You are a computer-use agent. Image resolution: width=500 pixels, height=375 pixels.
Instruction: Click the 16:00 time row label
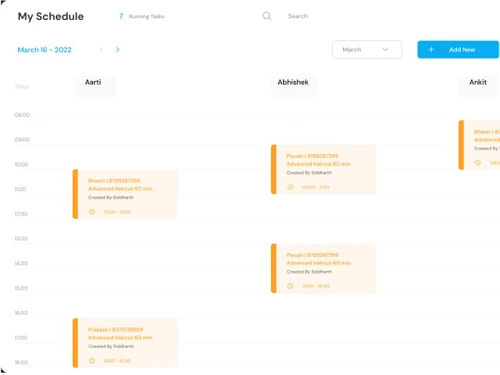[21, 313]
